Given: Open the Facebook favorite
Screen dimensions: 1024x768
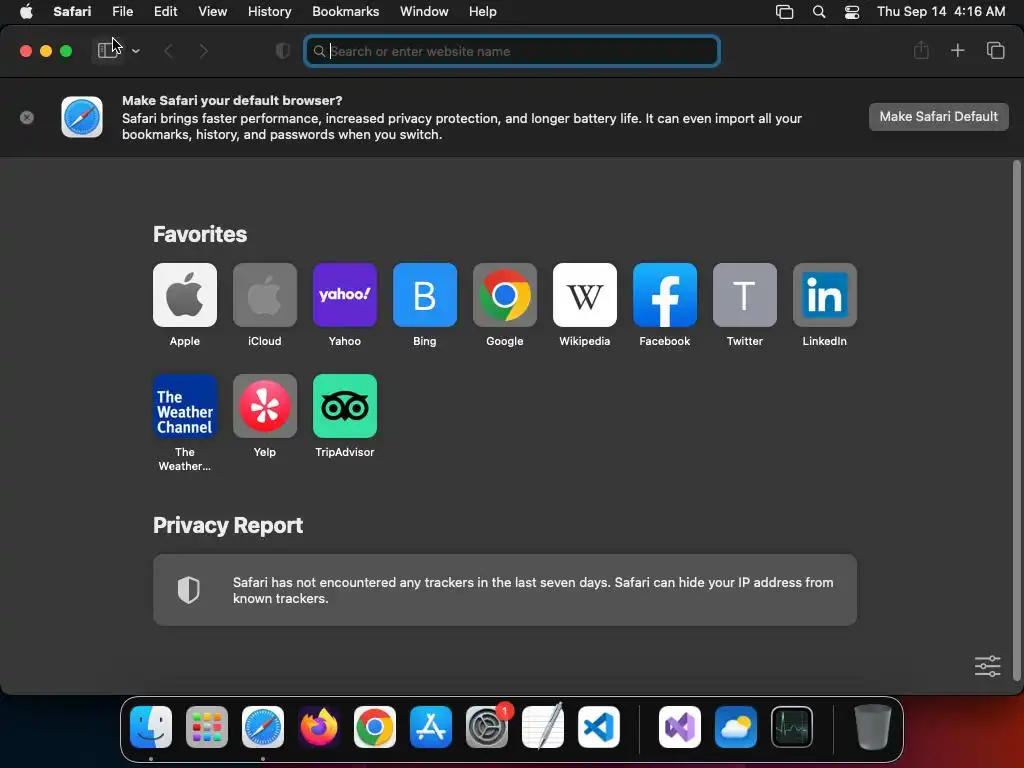Looking at the screenshot, I should pyautogui.click(x=665, y=295).
